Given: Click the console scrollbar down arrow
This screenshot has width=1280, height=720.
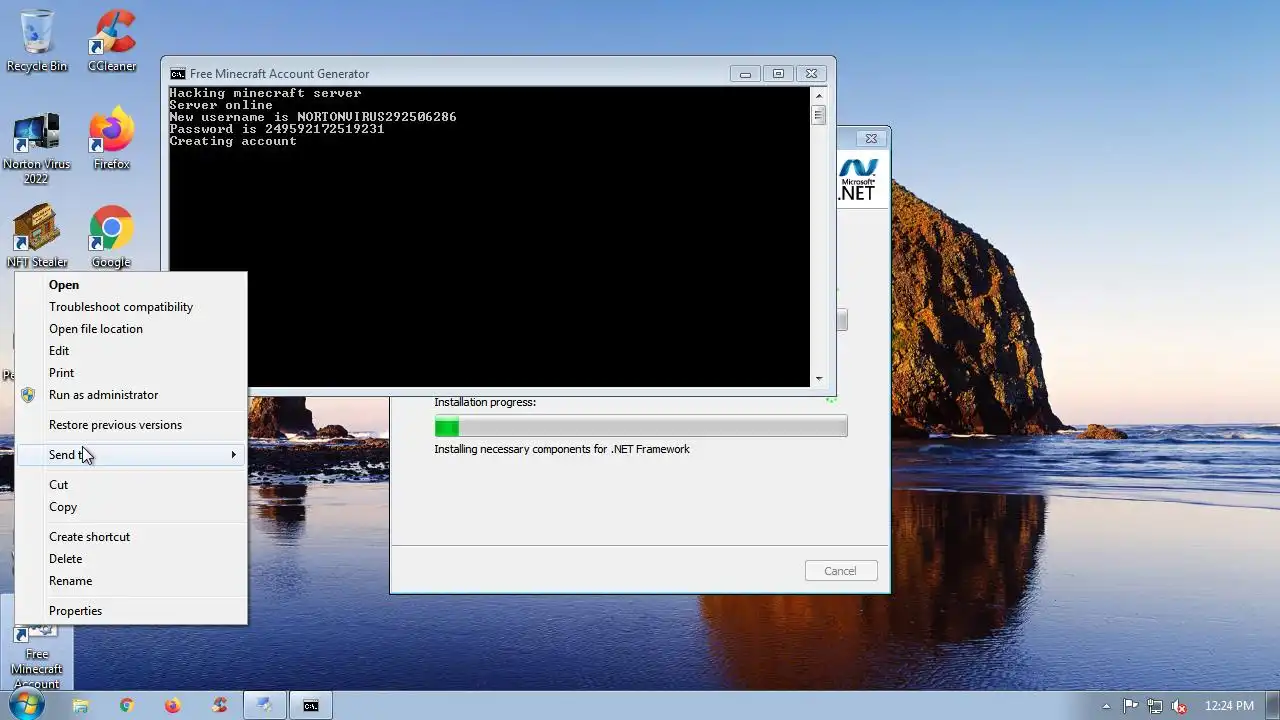Looking at the screenshot, I should [819, 378].
